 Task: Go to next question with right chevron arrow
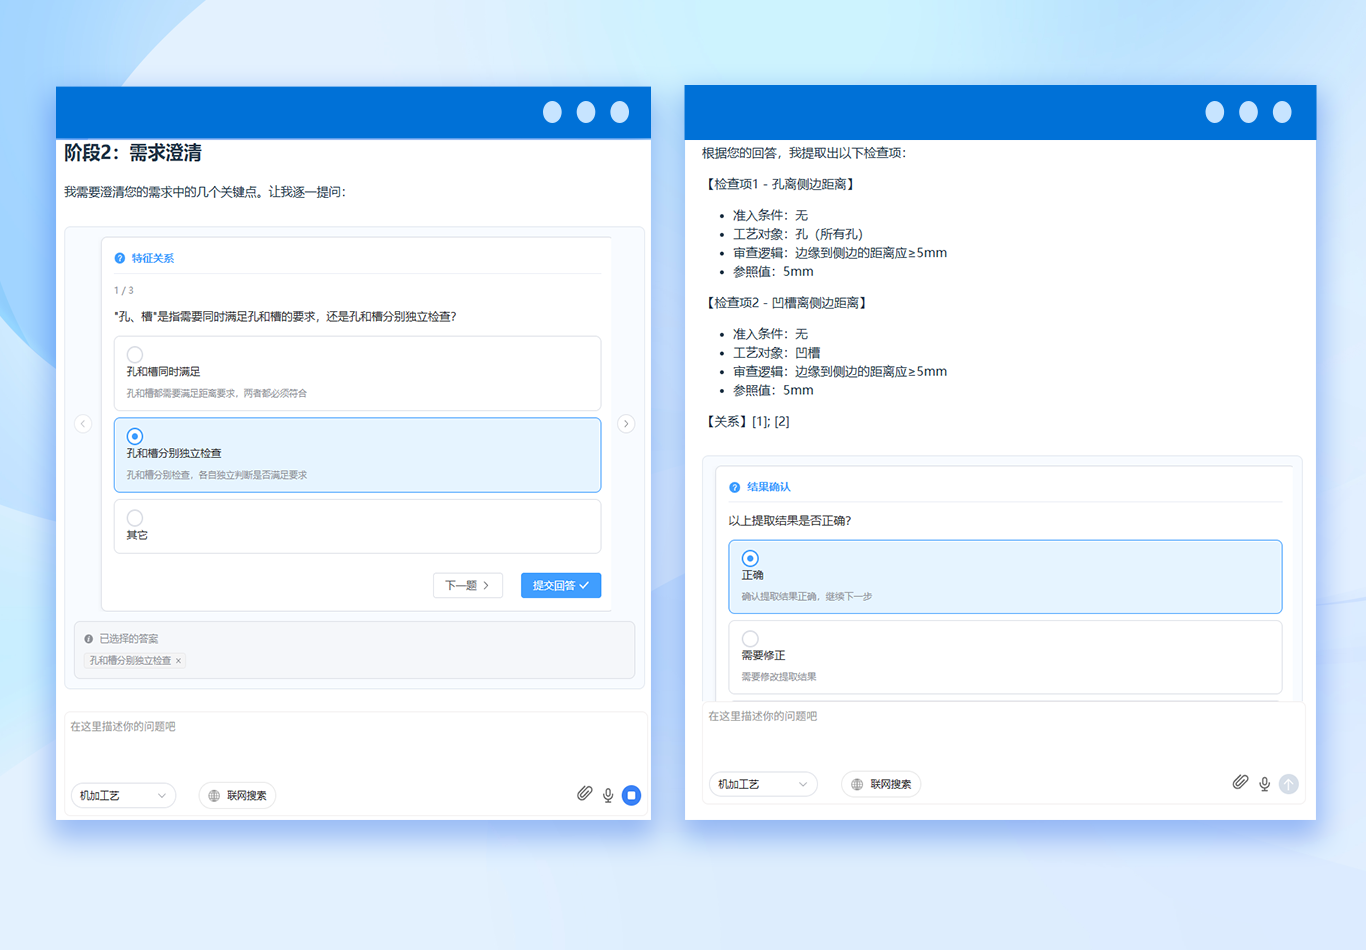click(x=626, y=424)
